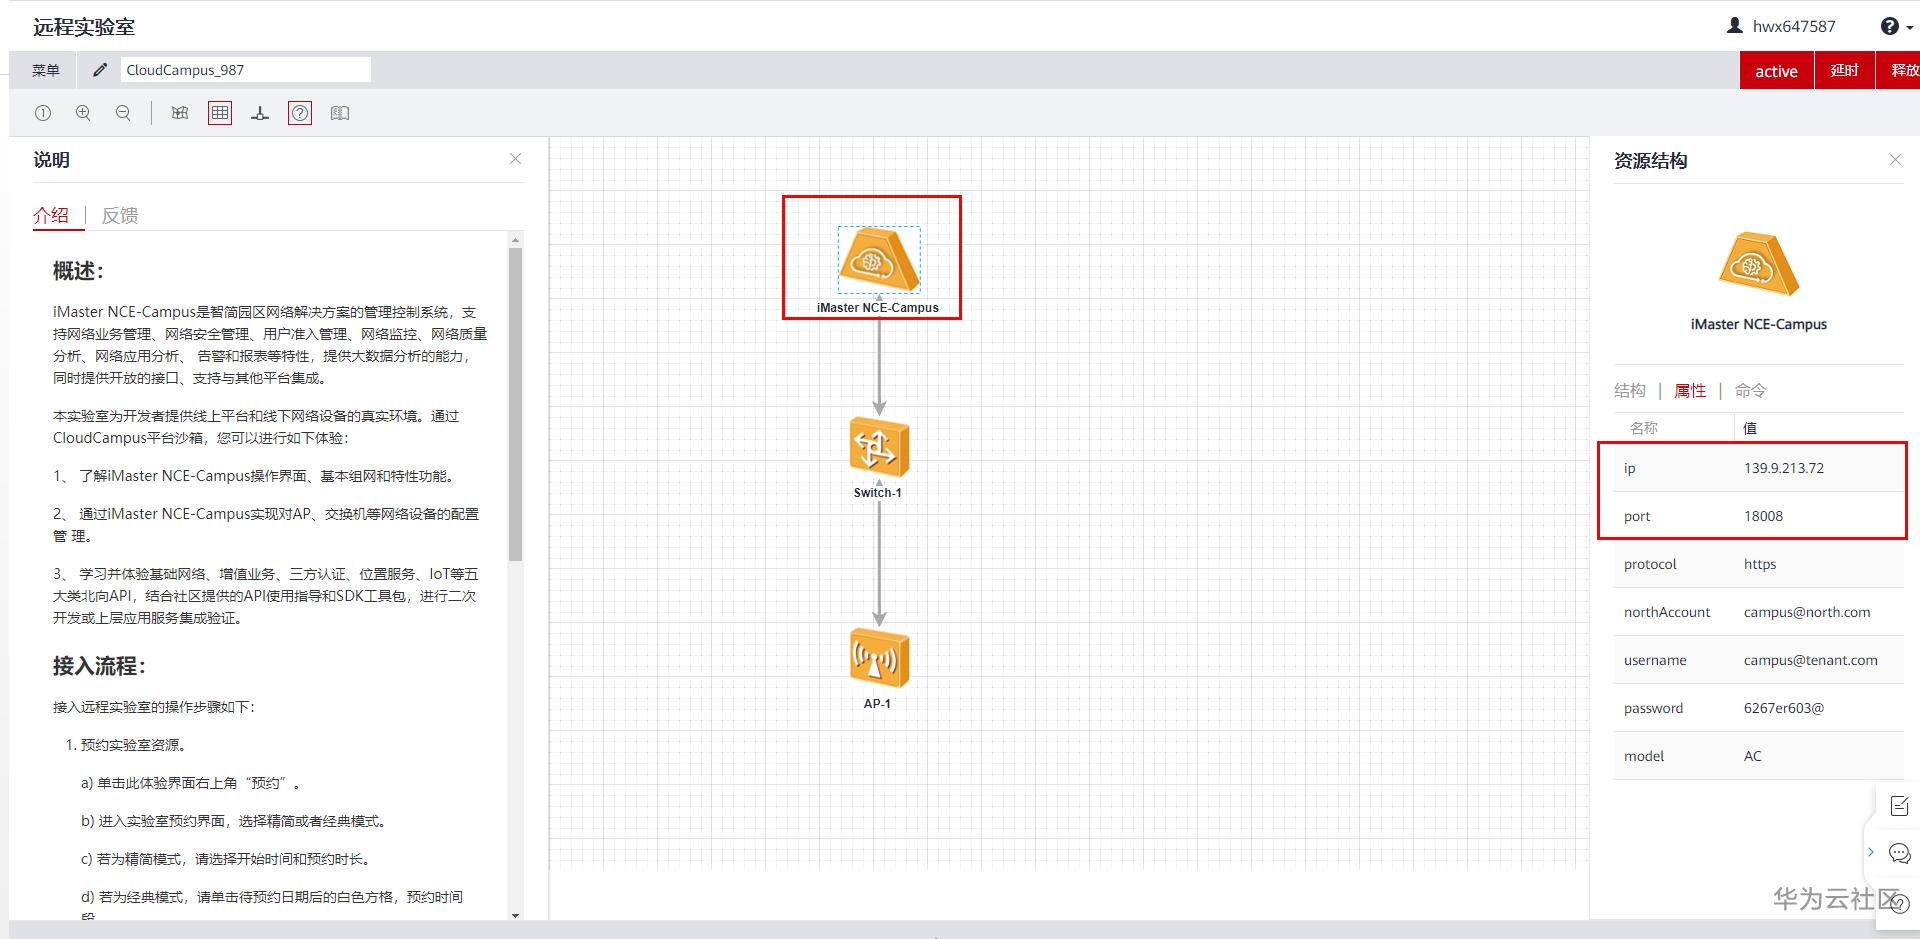1920x939 pixels.
Task: Click the active status button
Action: point(1777,71)
